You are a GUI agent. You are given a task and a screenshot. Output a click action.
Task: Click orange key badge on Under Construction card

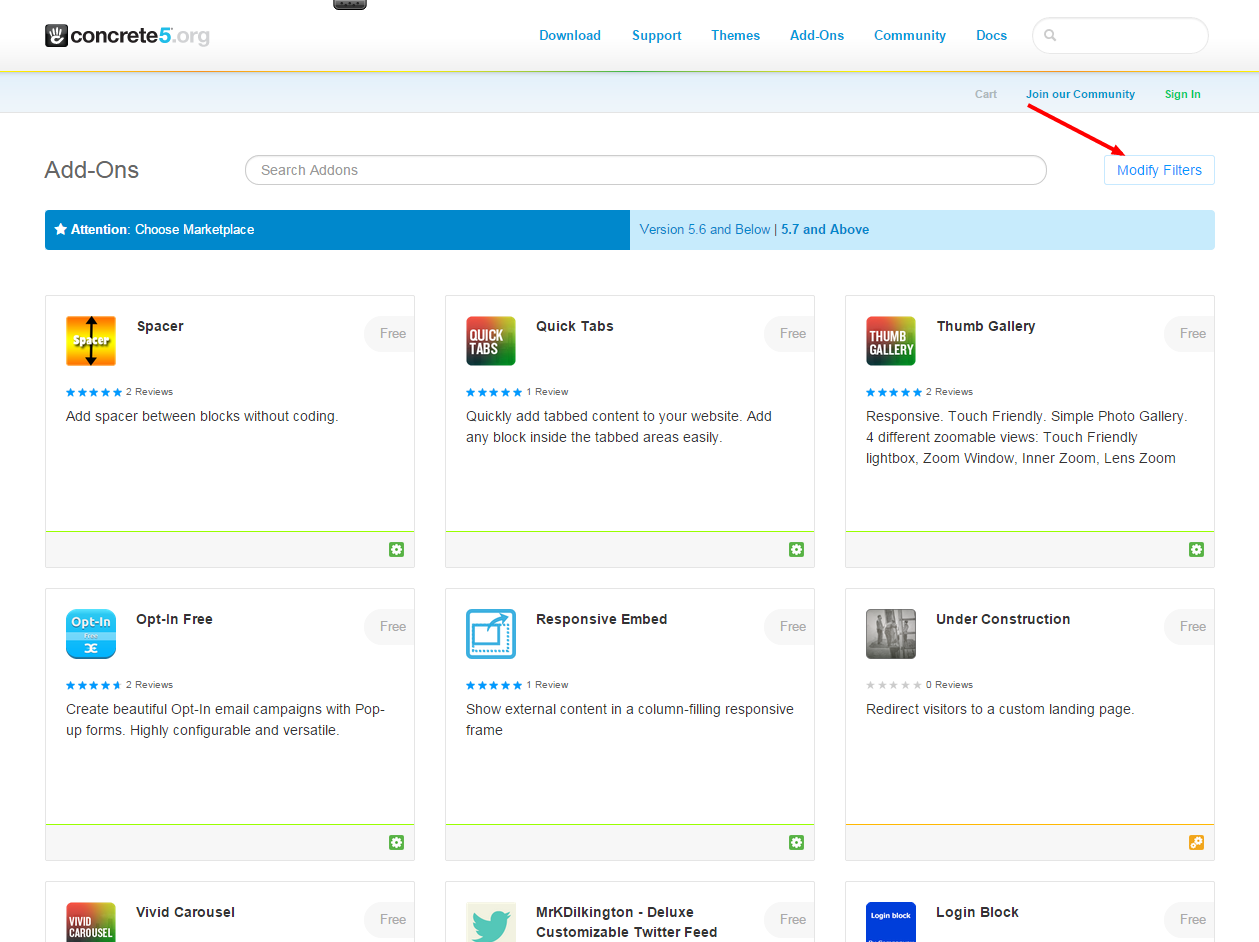pyautogui.click(x=1197, y=843)
